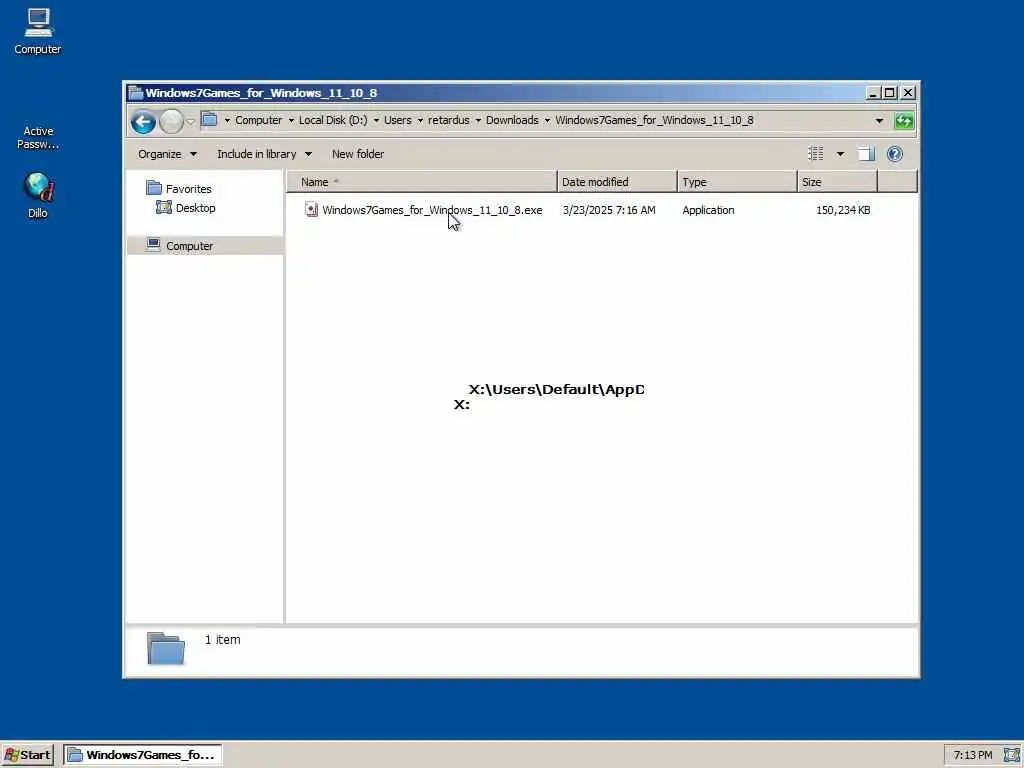The height and width of the screenshot is (768, 1024).
Task: Create a New folder
Action: [x=358, y=154]
